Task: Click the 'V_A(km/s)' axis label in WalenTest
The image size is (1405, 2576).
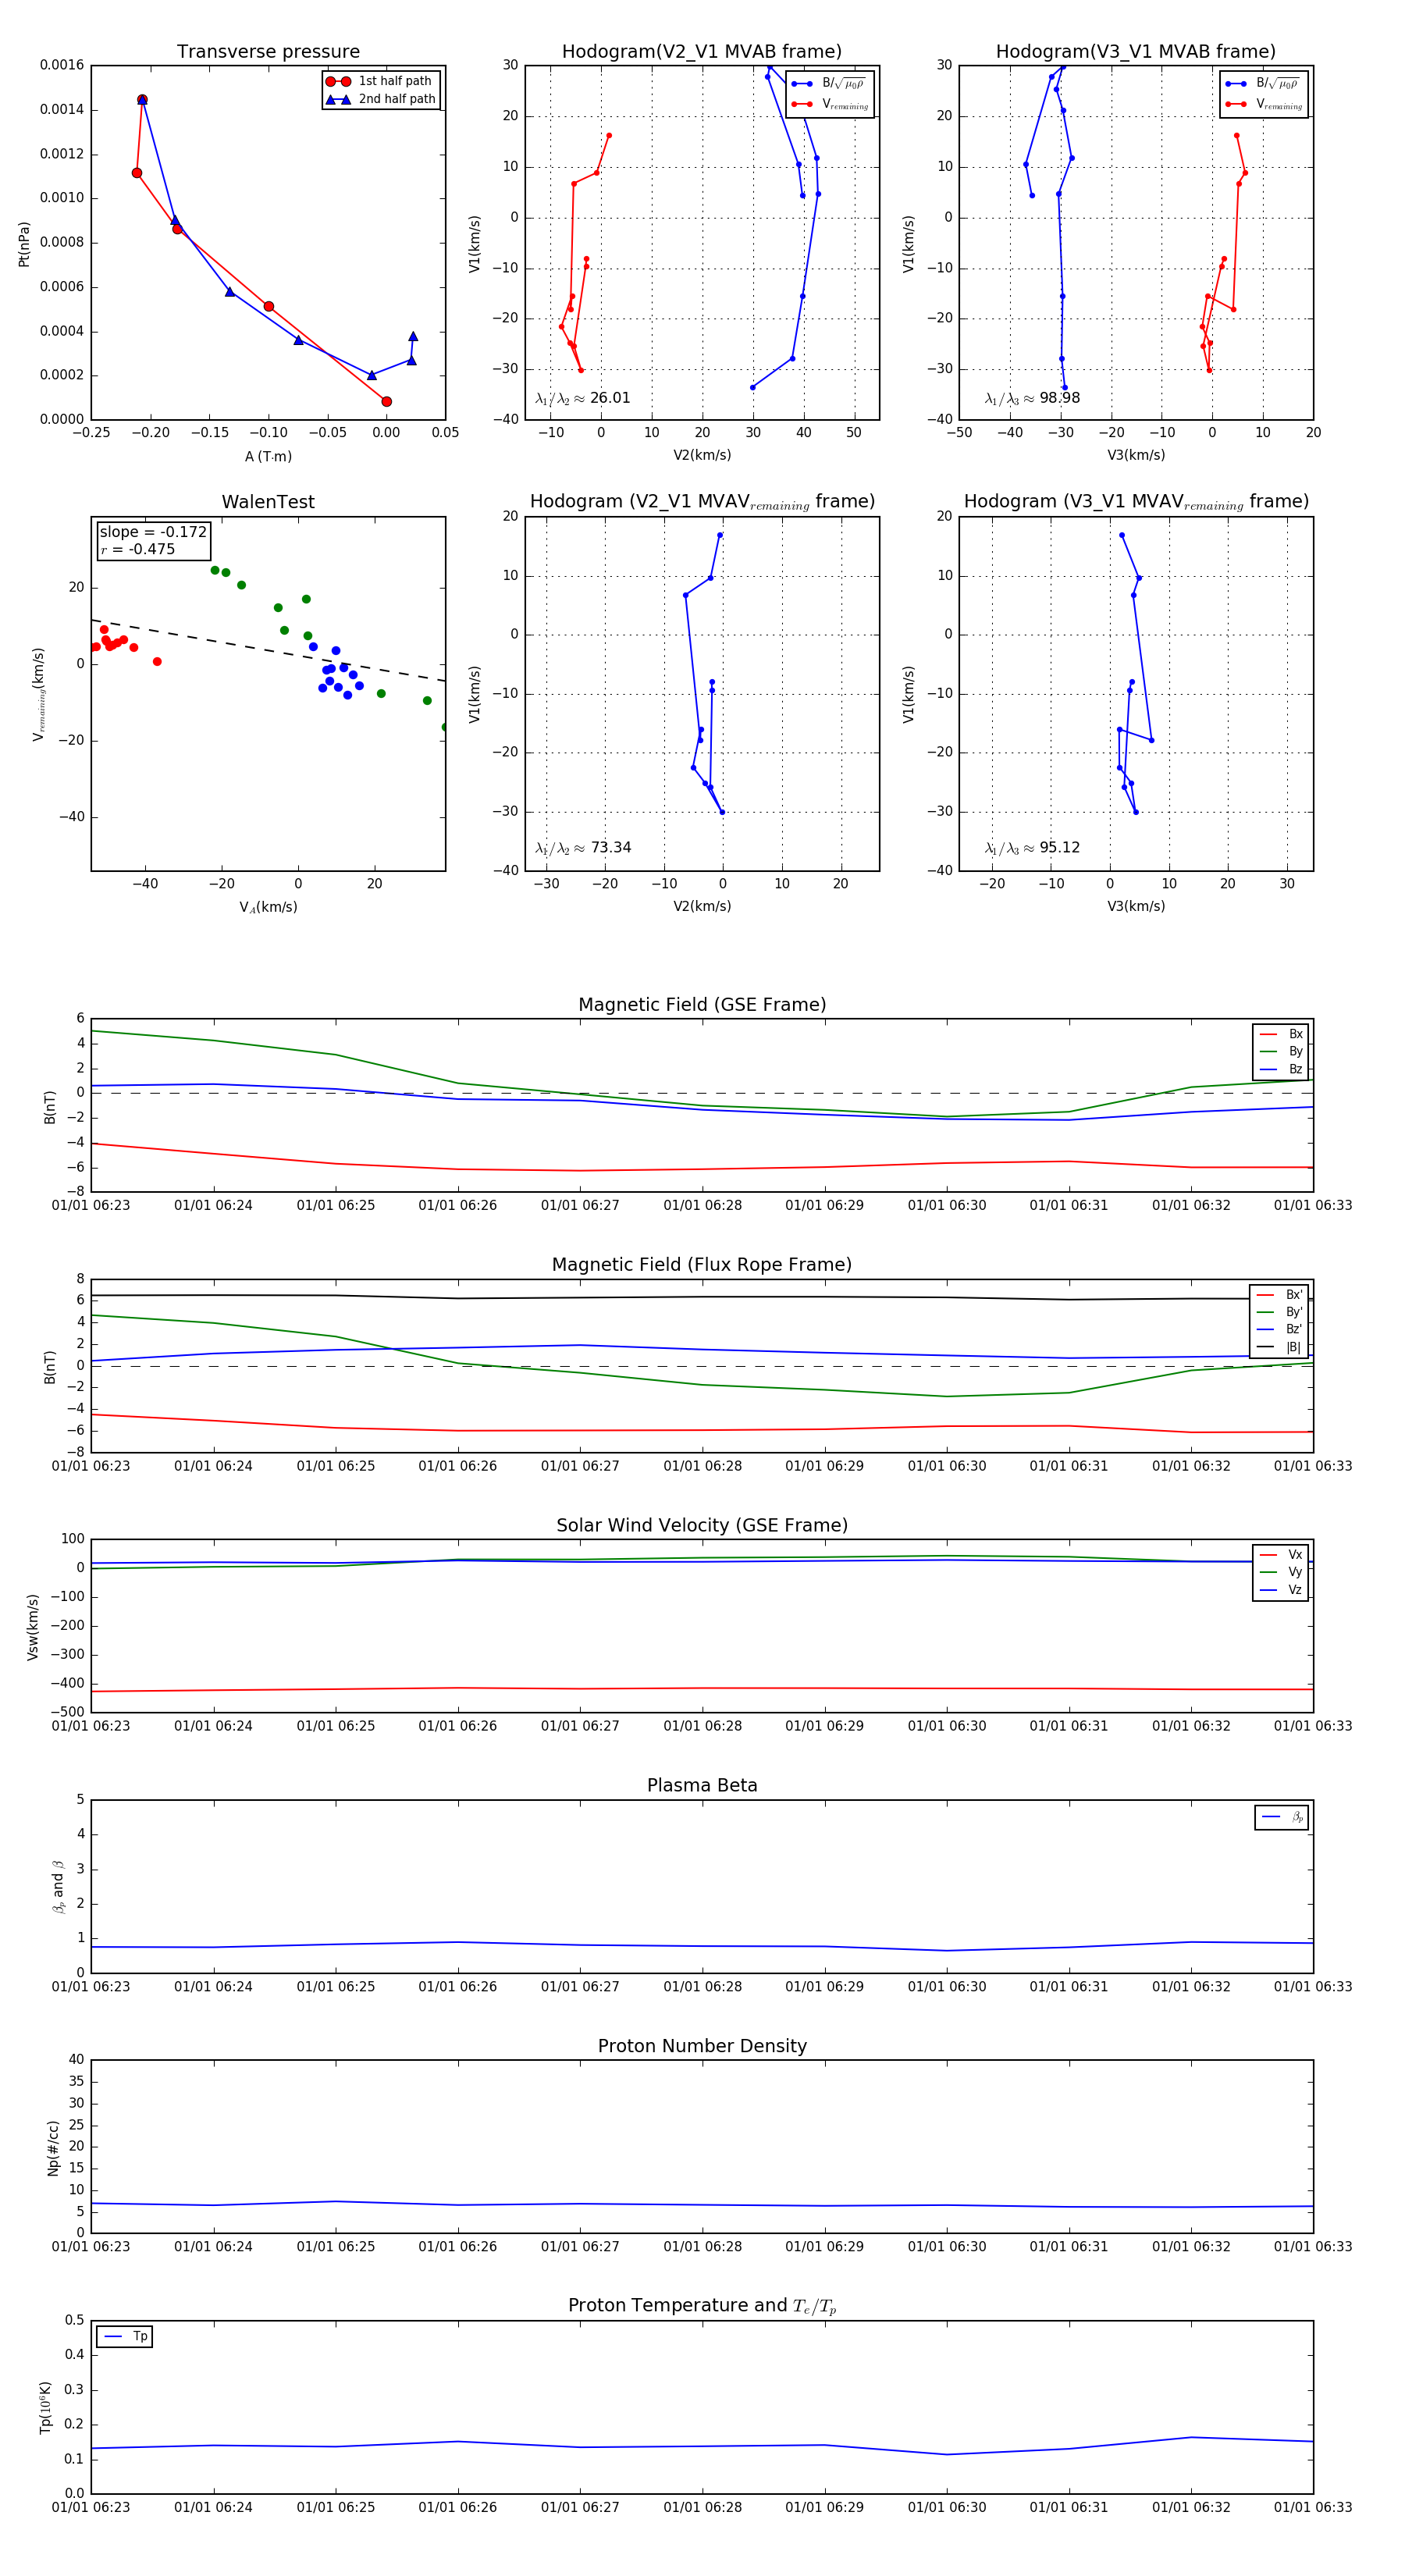Action: click(268, 907)
